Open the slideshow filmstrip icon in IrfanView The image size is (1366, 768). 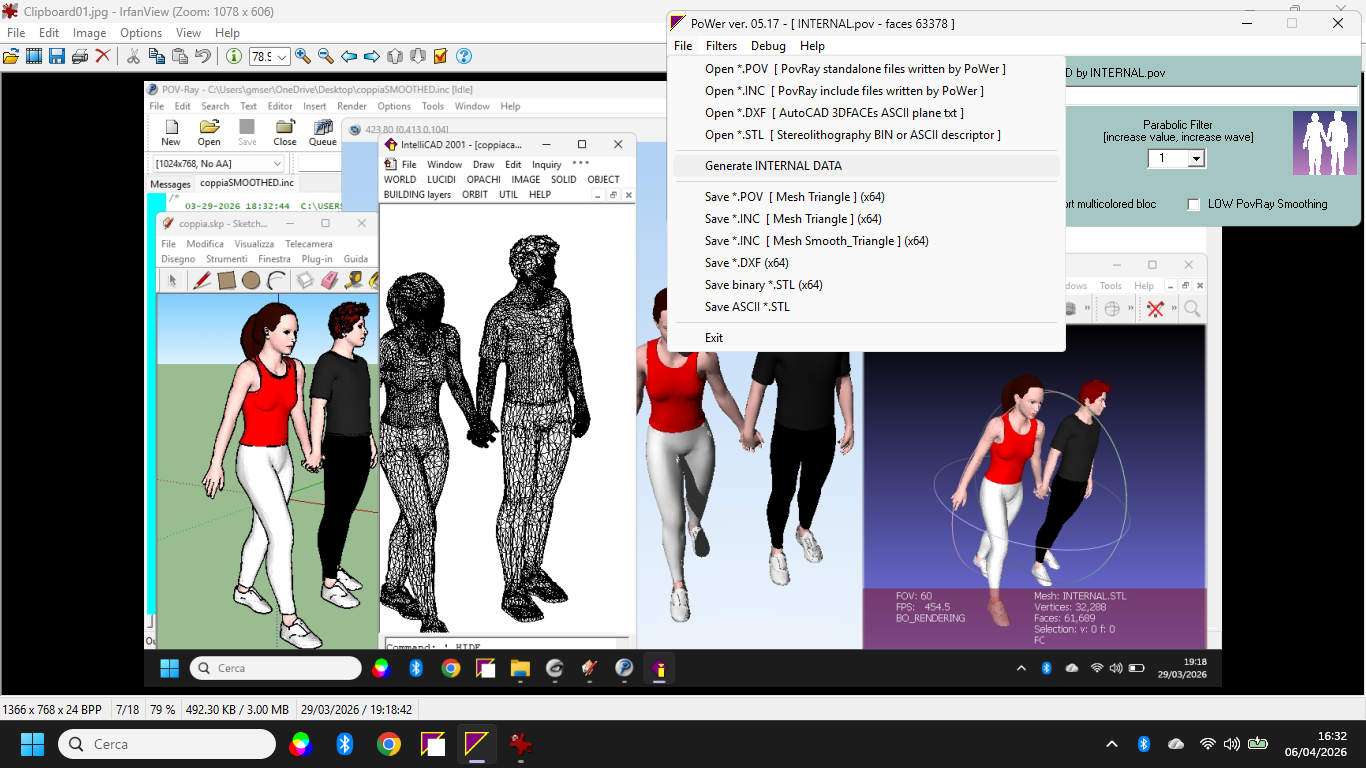(34, 57)
